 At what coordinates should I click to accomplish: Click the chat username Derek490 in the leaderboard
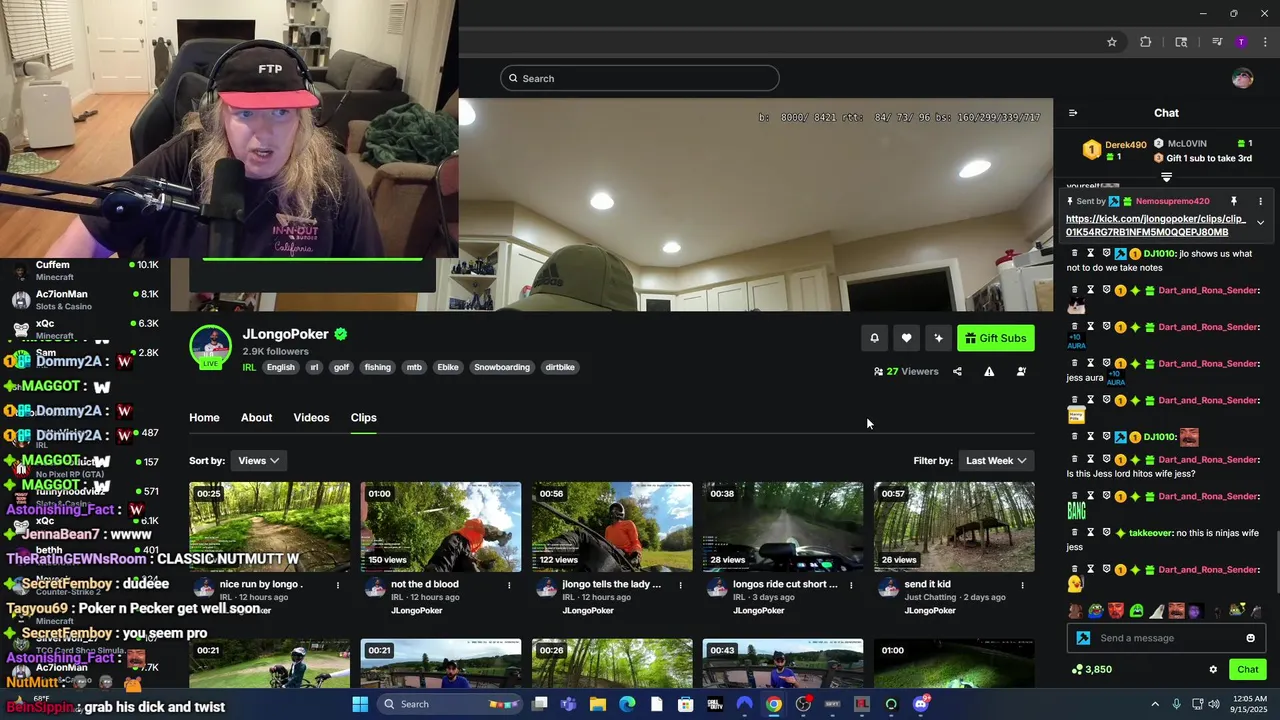pyautogui.click(x=1126, y=145)
